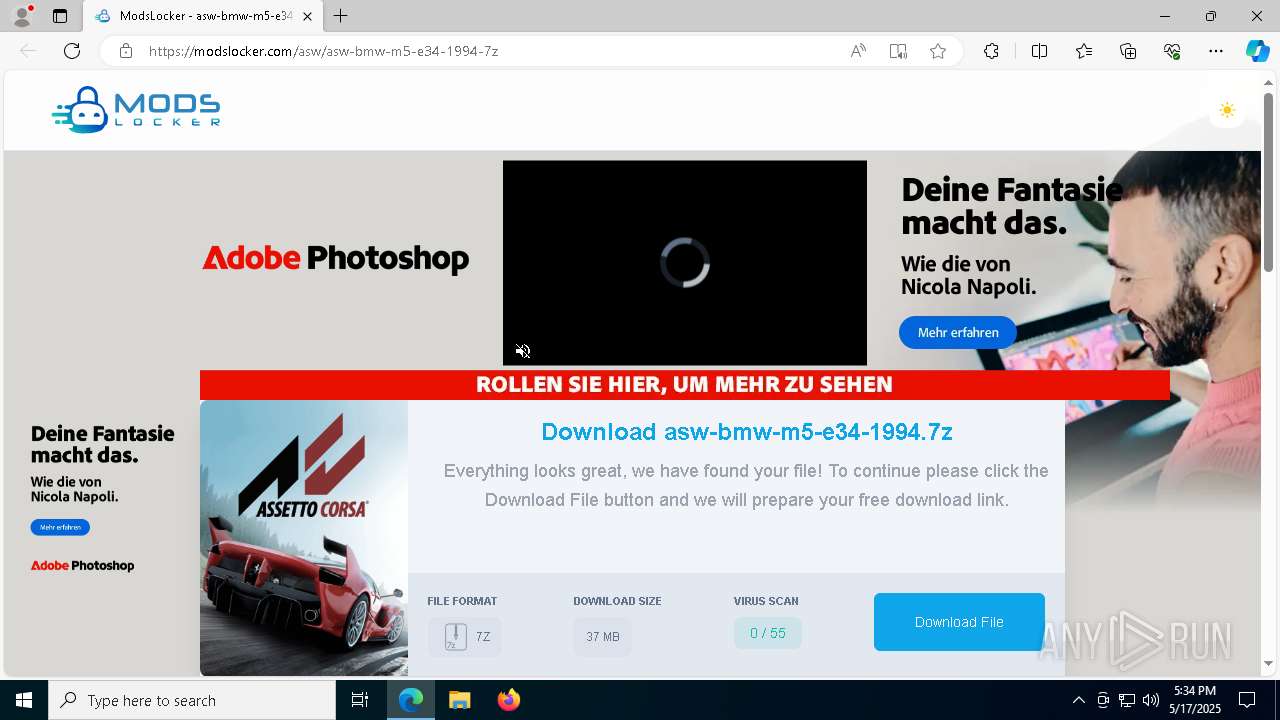View site information lock icon
The height and width of the screenshot is (720, 1280).
tap(126, 51)
